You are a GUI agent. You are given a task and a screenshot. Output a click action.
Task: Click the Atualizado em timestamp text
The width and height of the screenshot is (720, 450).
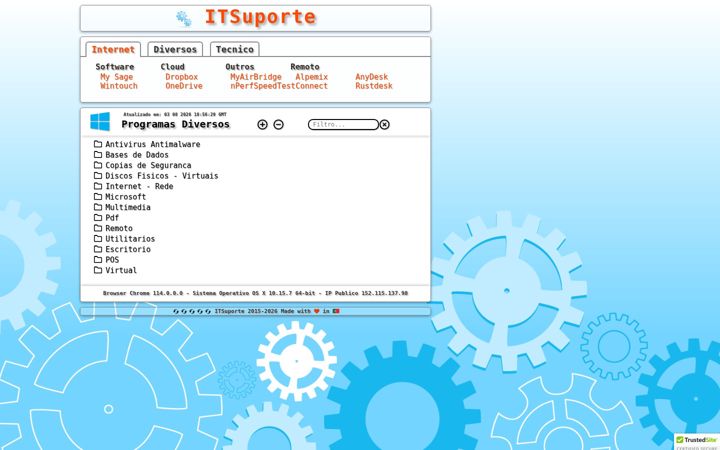pos(175,114)
